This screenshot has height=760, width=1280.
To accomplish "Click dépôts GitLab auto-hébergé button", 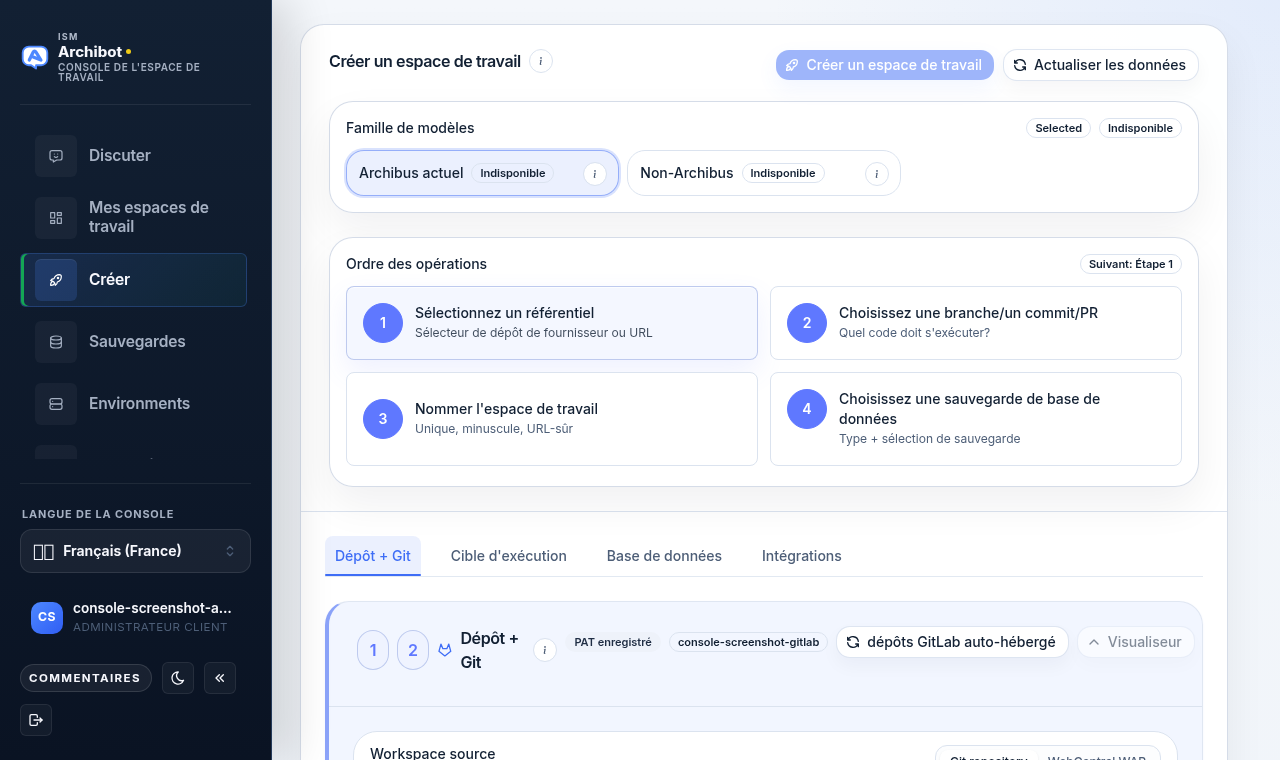I will [952, 642].
